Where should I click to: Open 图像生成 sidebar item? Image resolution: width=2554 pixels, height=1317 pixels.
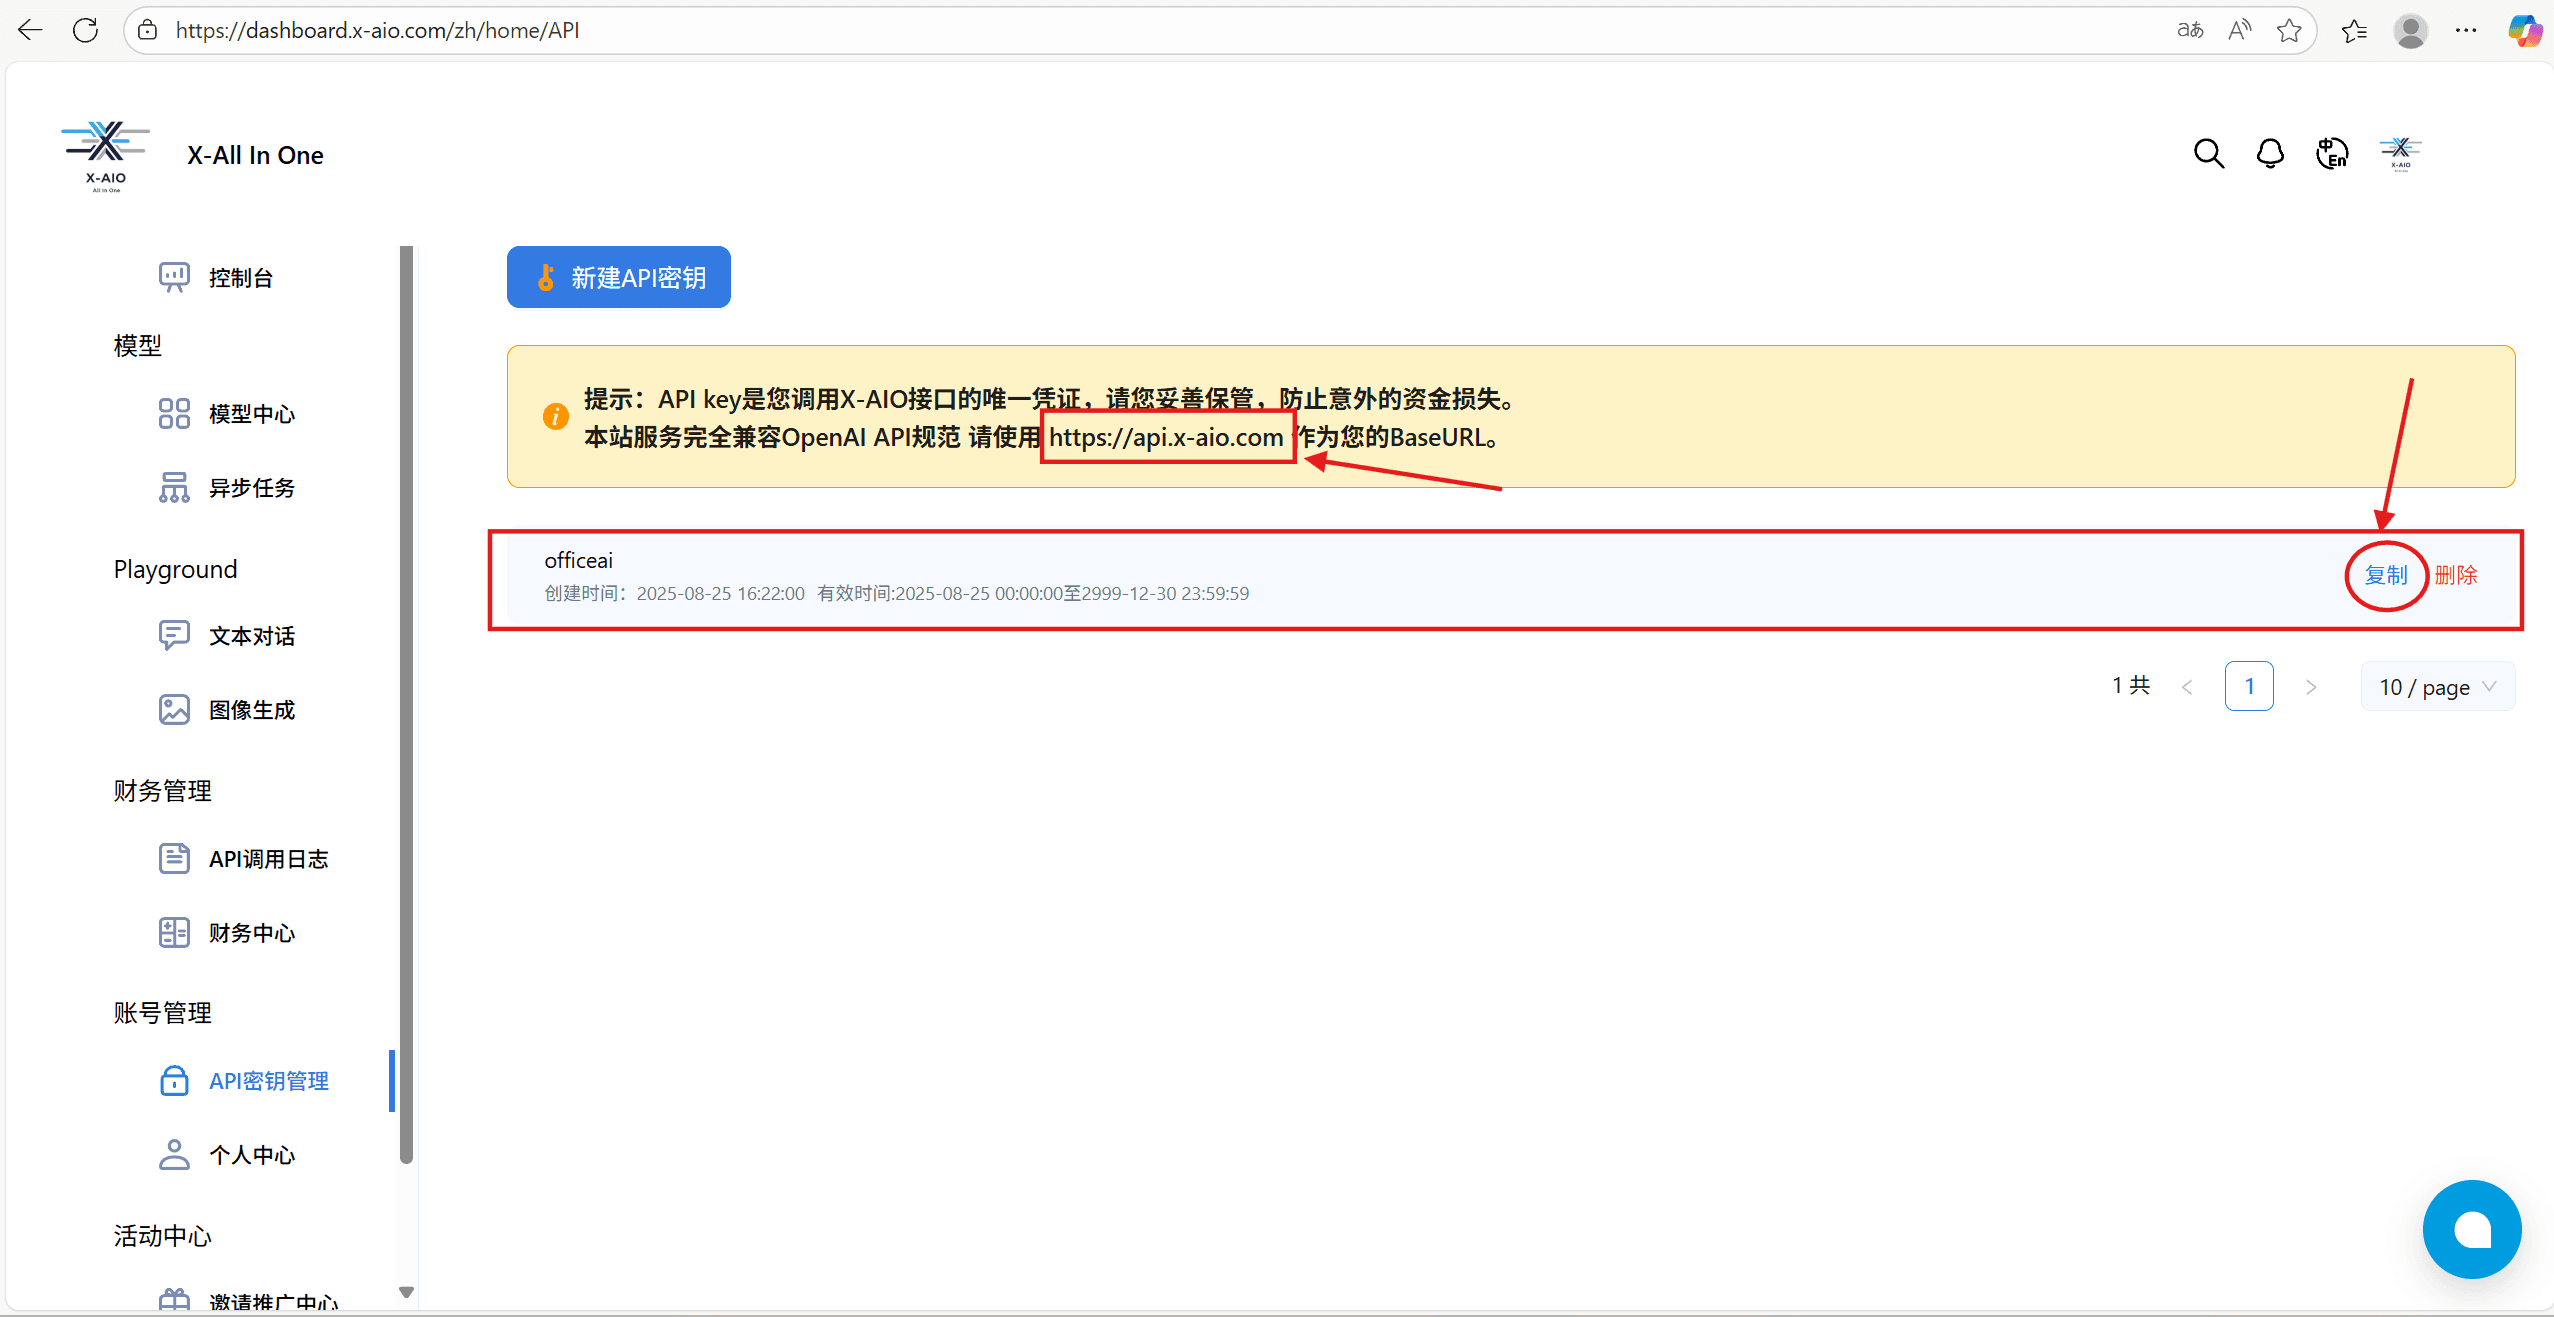pos(251,710)
